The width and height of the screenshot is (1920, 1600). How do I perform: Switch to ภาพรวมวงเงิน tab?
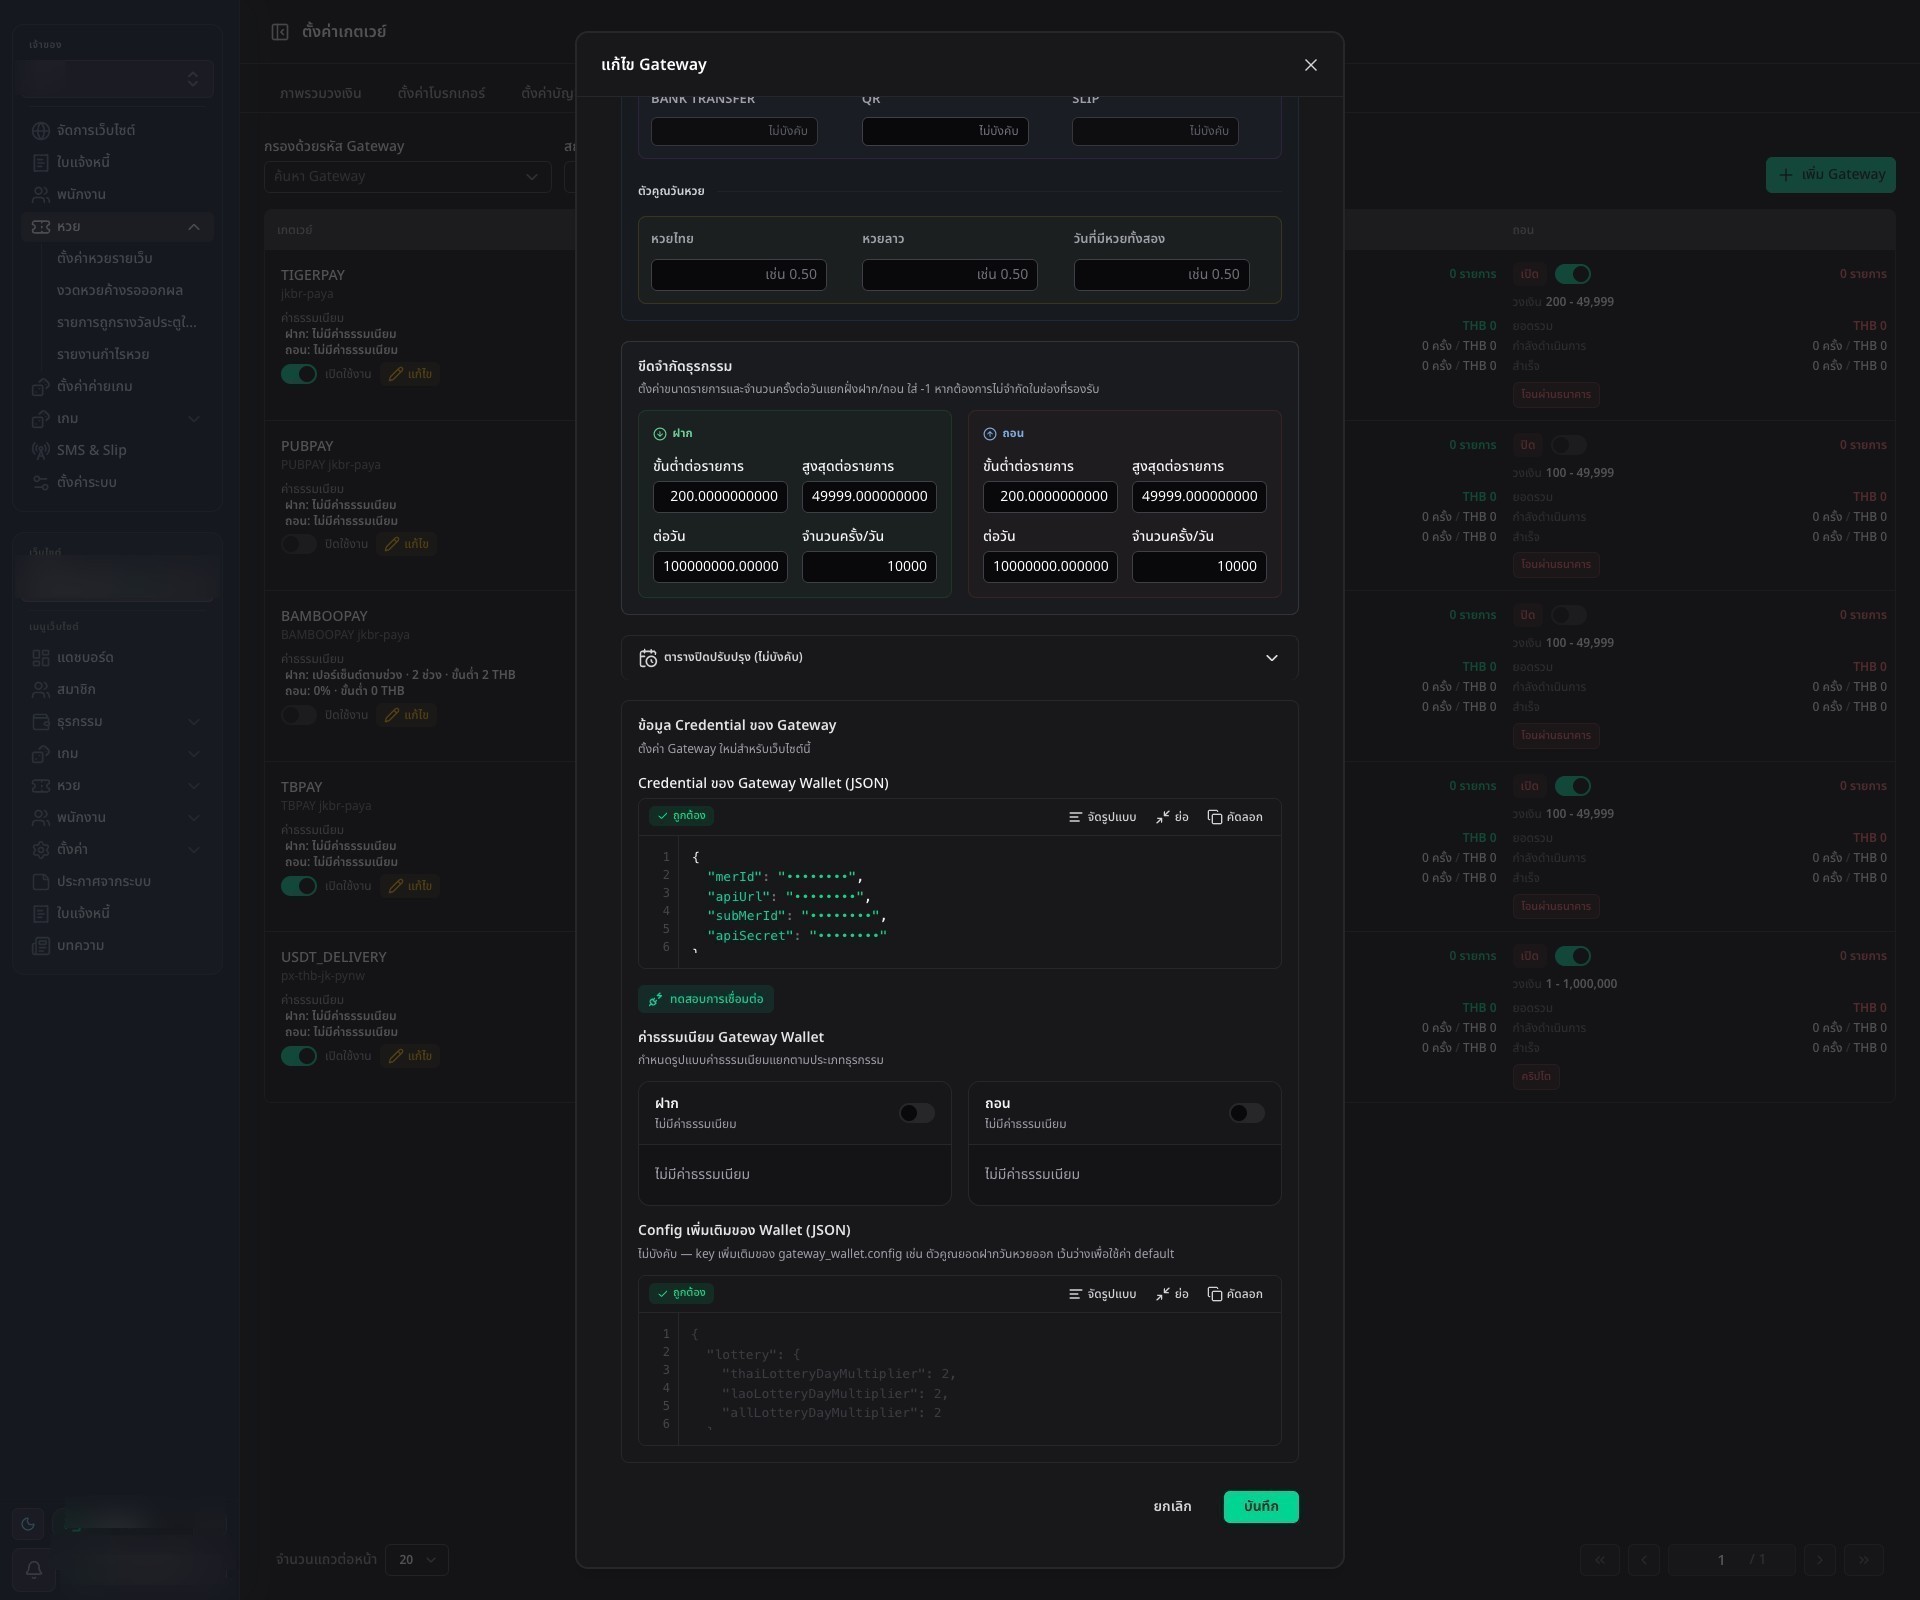tap(321, 93)
